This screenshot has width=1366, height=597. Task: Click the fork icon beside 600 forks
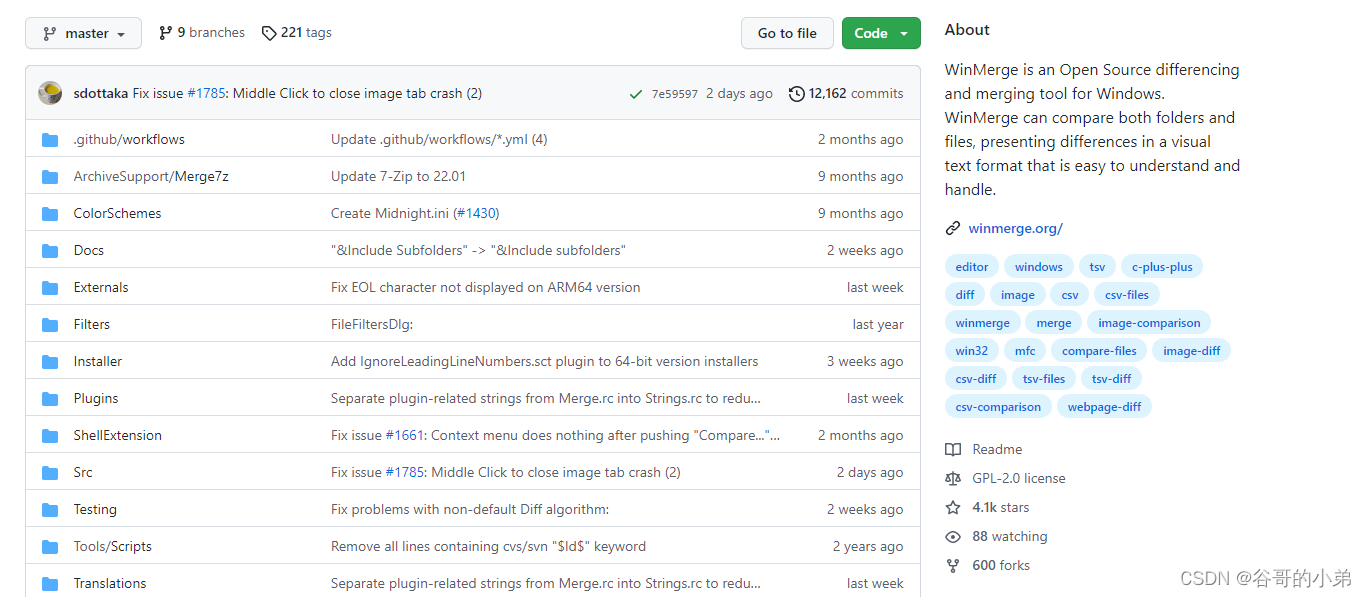click(953, 566)
